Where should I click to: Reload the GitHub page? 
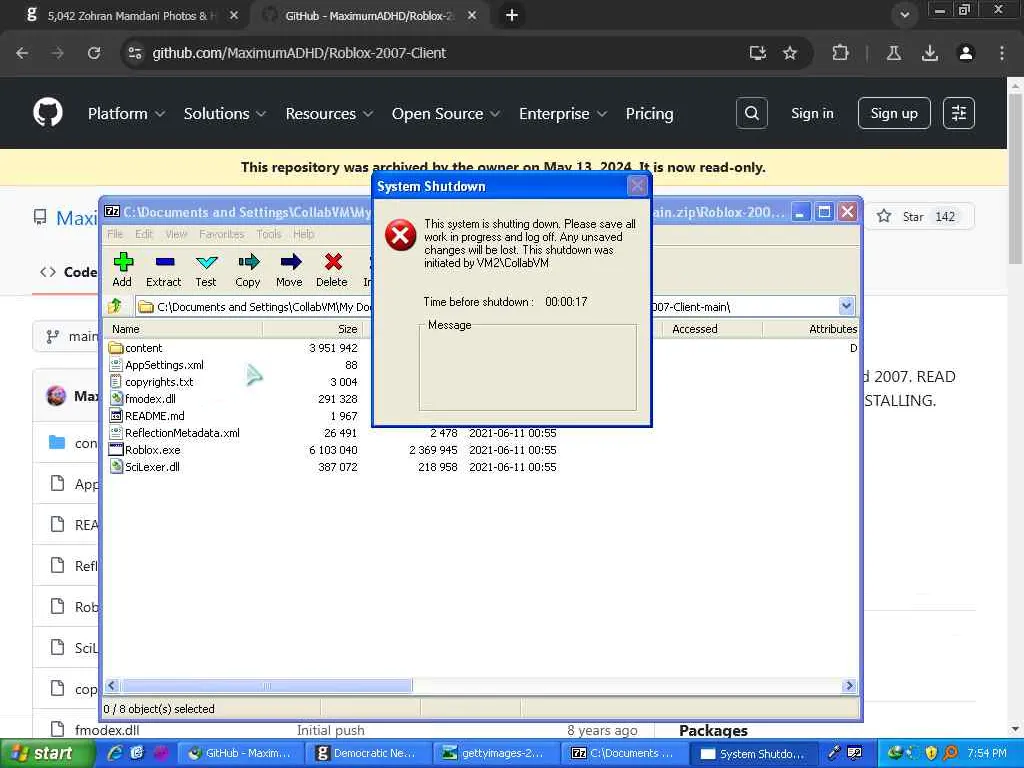tap(94, 53)
